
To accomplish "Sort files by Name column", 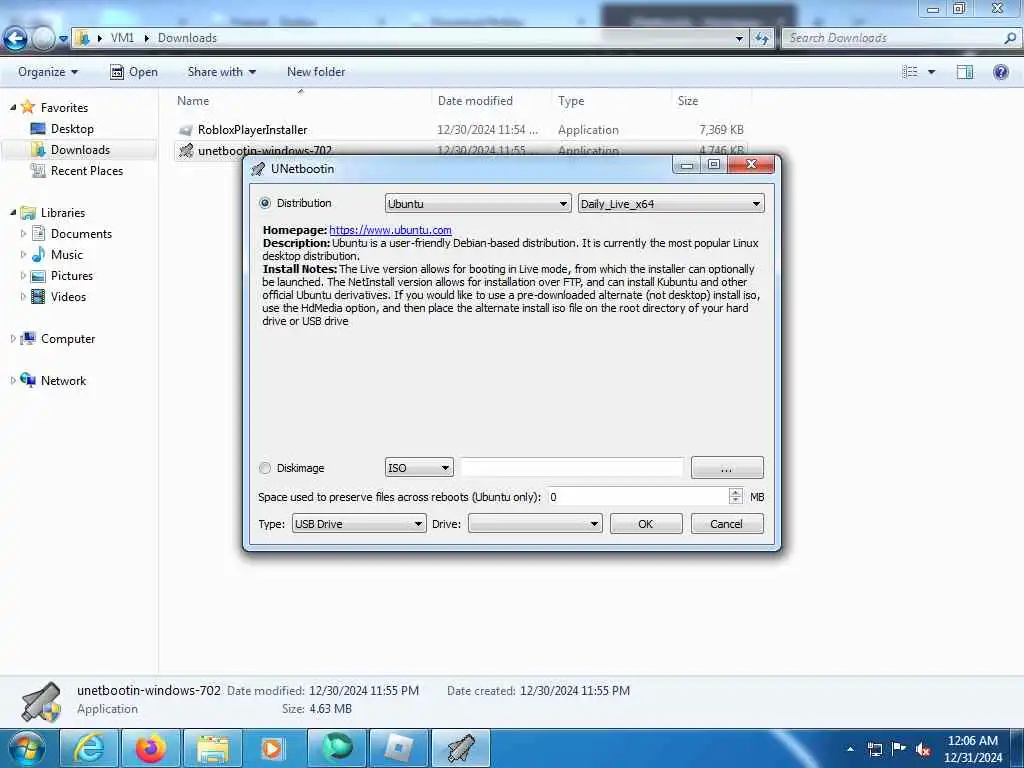I will click(193, 101).
